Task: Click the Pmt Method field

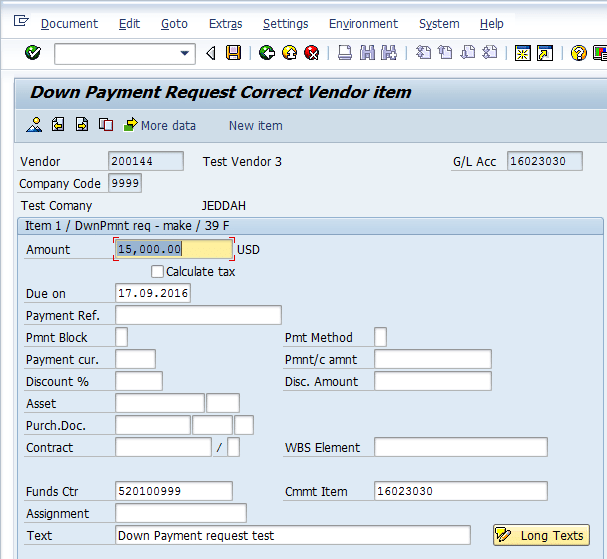Action: click(x=380, y=337)
